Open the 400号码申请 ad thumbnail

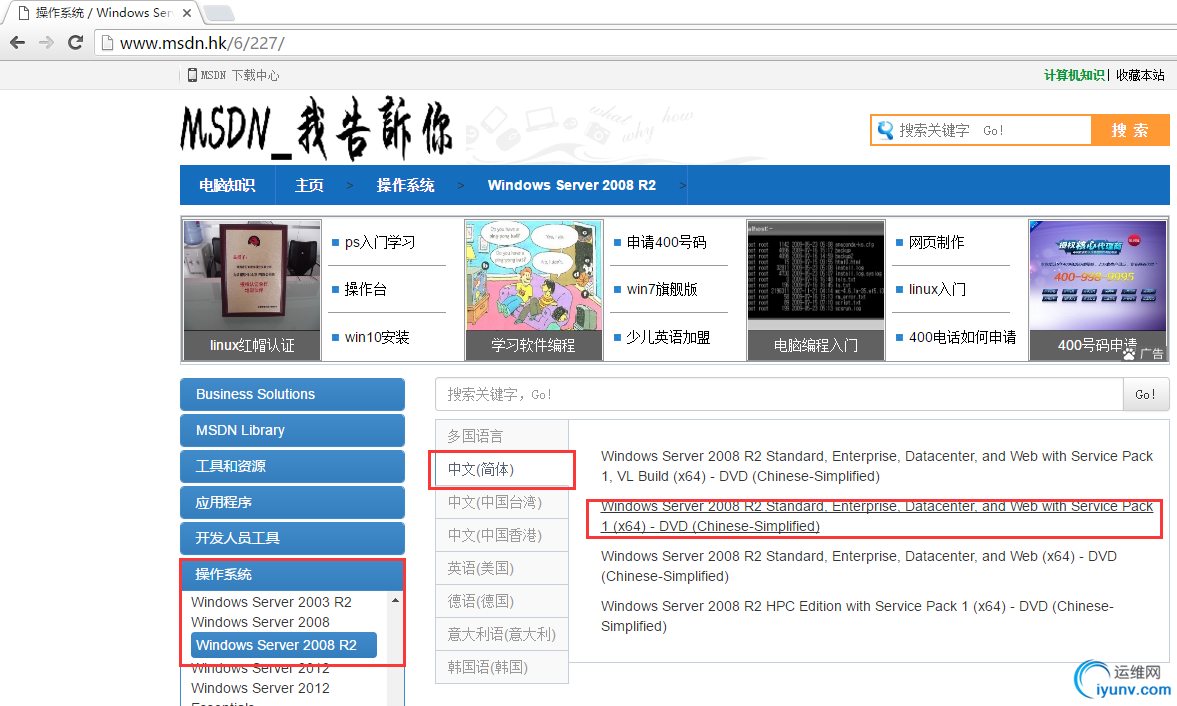click(1098, 290)
